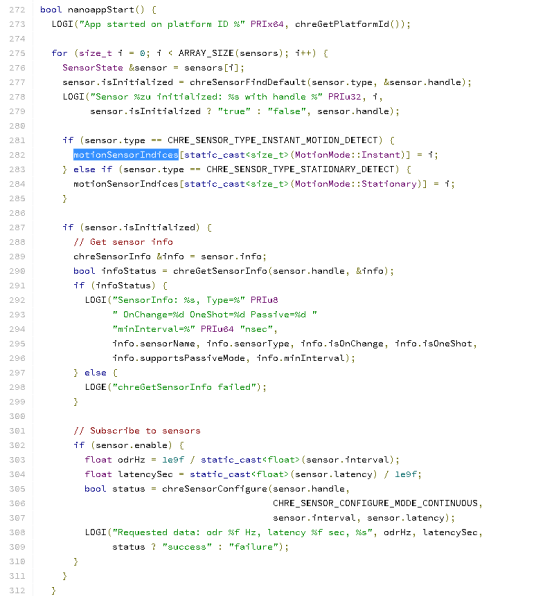The image size is (554, 597).
Task: Click chreSensorConfigure function call
Action: pos(215,488)
